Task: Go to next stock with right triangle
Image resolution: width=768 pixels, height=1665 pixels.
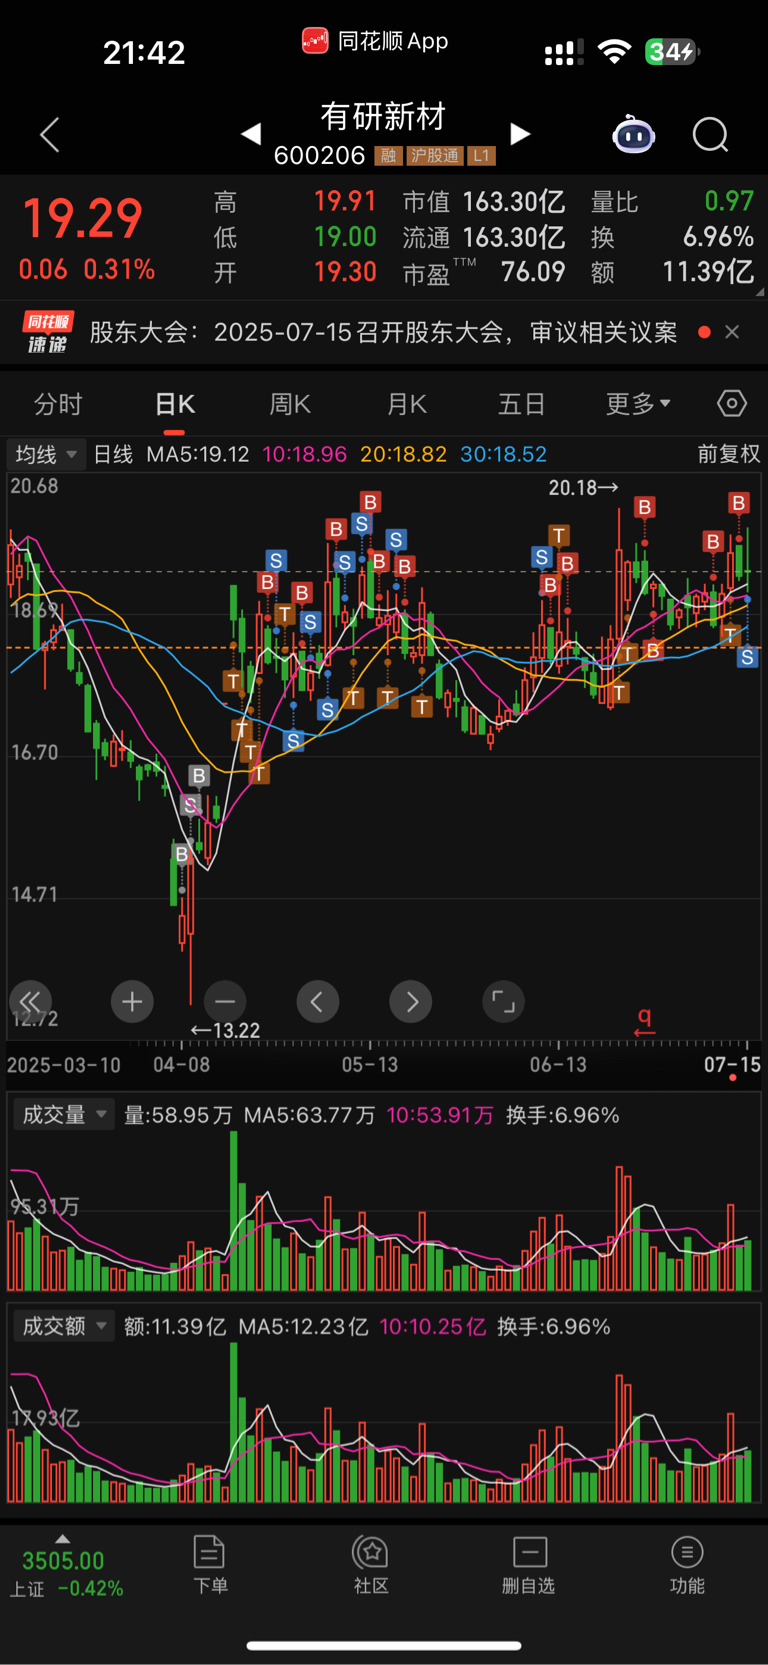Action: coord(520,133)
